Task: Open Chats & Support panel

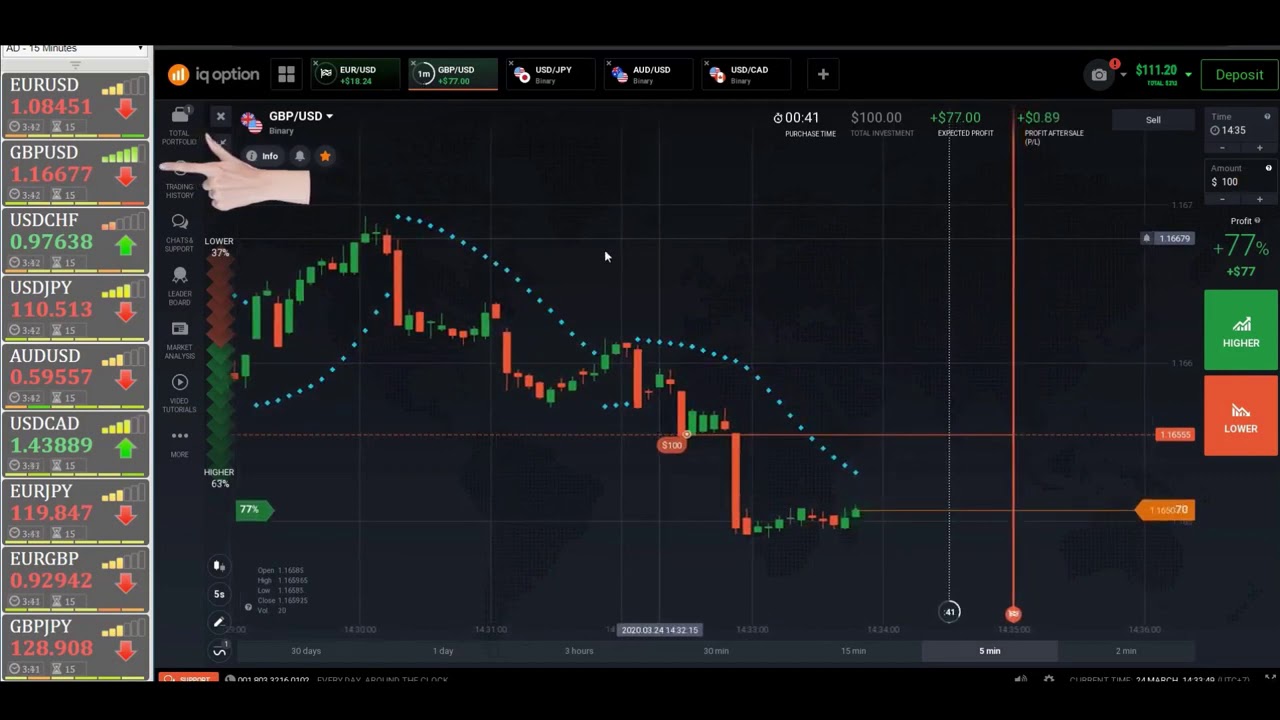Action: coord(180,231)
